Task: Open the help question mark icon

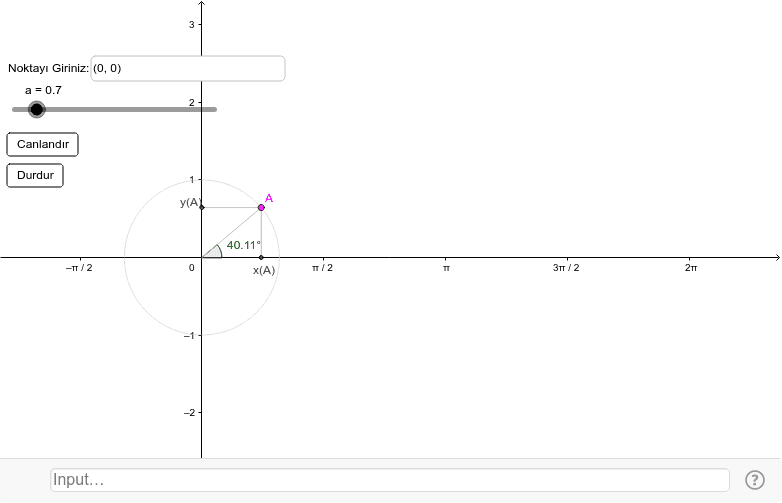Action: tap(755, 480)
